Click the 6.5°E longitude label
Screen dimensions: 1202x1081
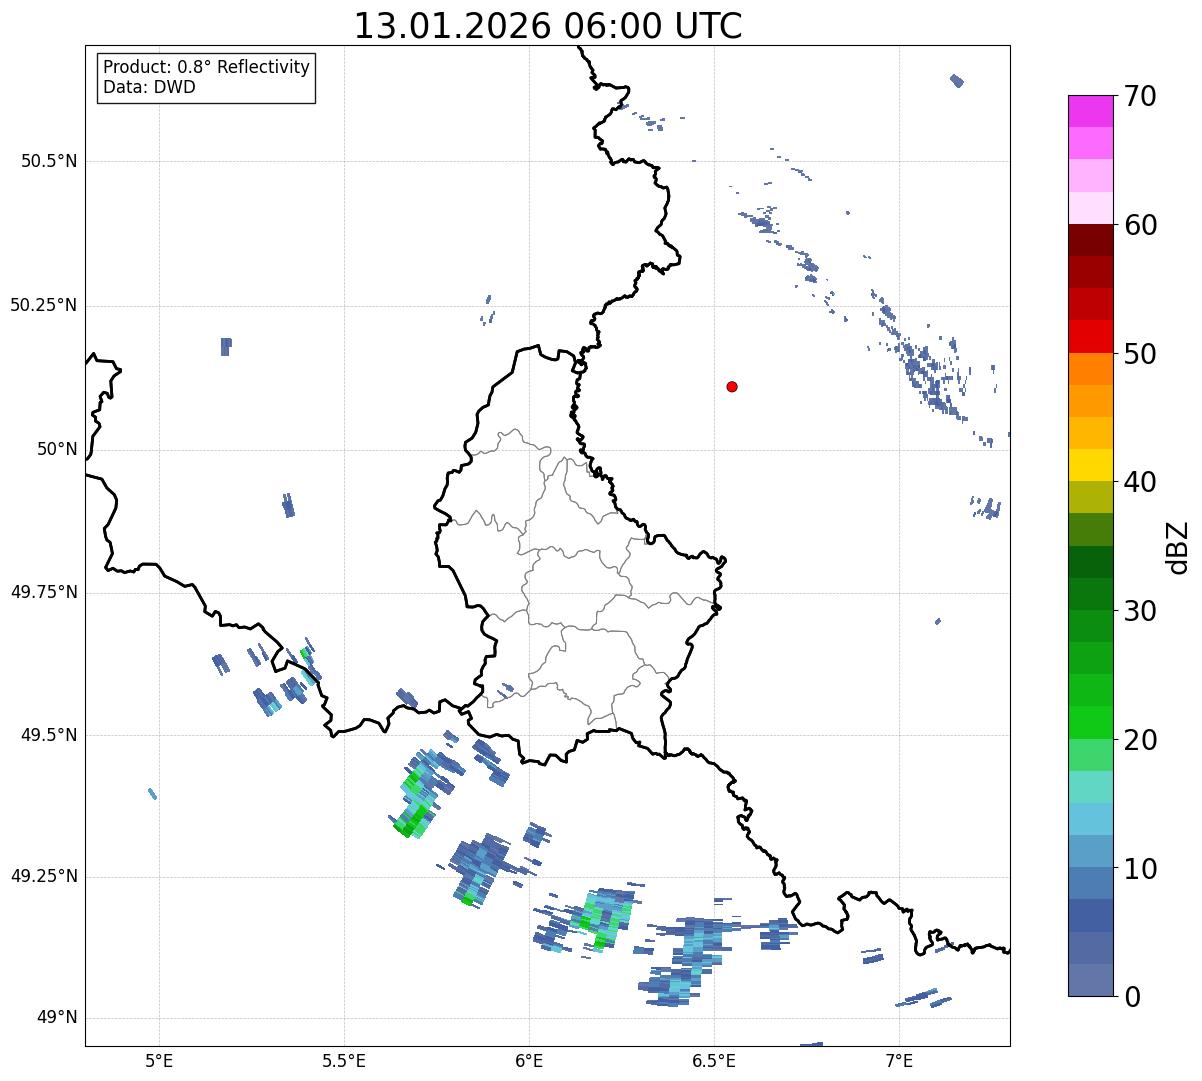click(715, 1060)
